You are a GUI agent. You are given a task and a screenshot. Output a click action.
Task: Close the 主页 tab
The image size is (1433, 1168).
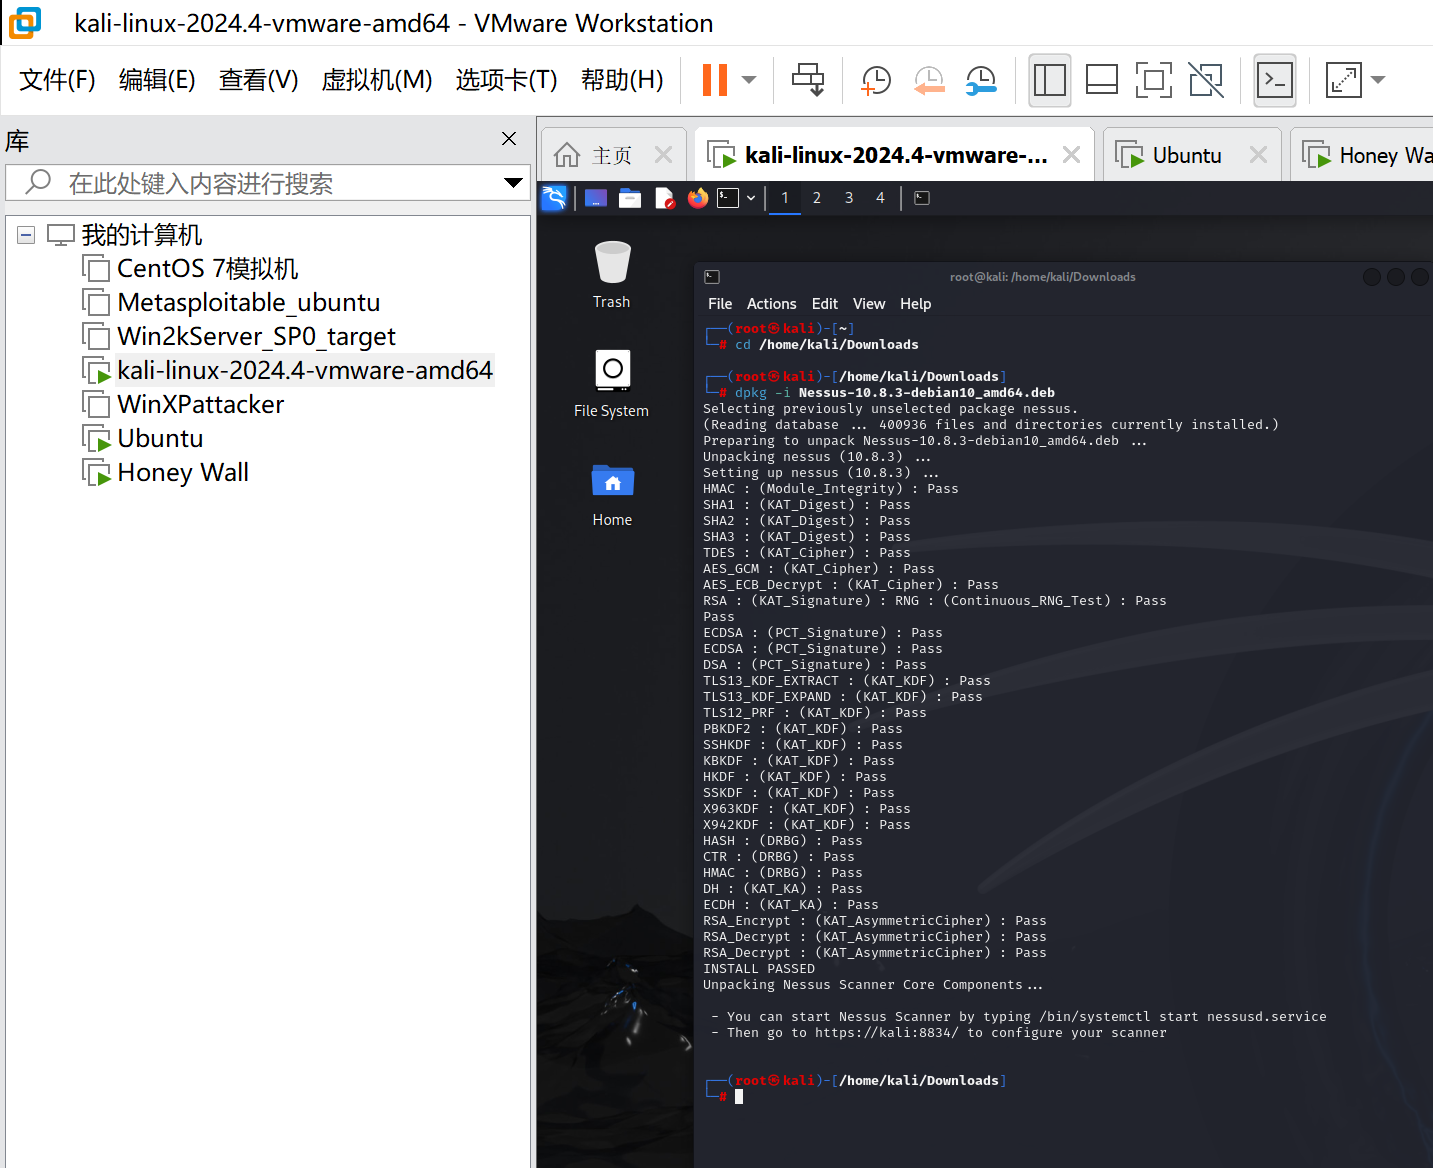[663, 155]
